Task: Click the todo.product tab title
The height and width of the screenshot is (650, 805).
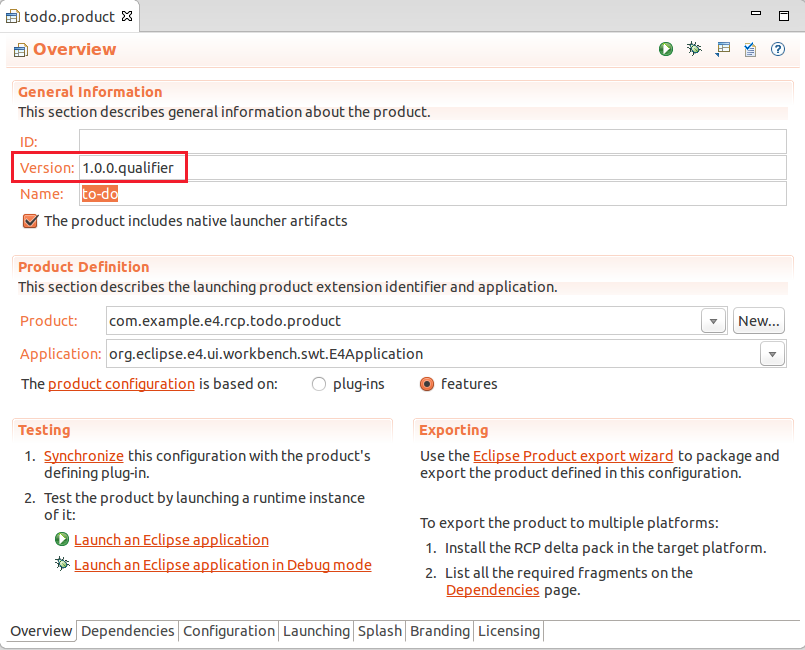Action: point(69,16)
